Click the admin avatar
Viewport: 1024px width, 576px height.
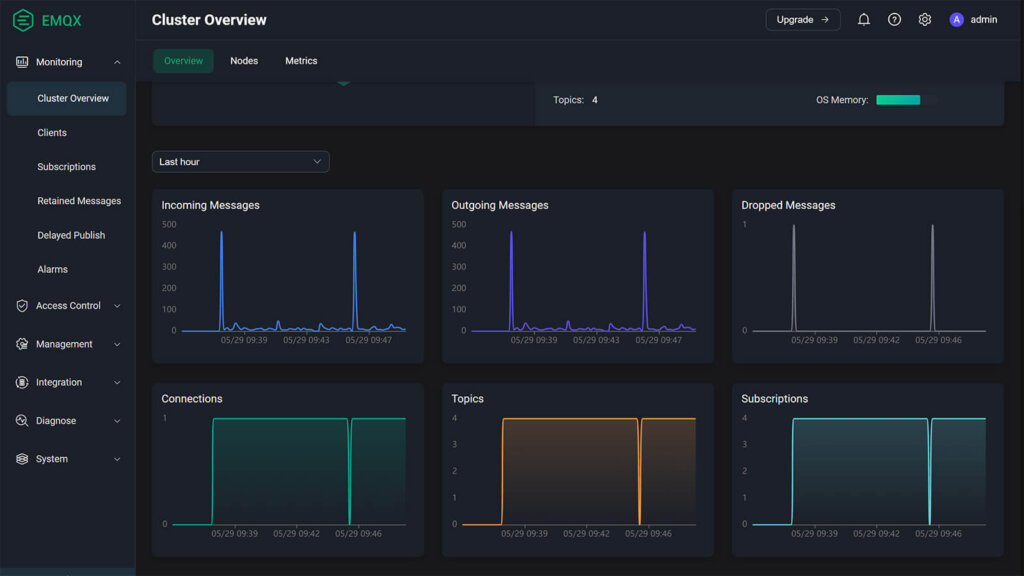click(x=957, y=19)
